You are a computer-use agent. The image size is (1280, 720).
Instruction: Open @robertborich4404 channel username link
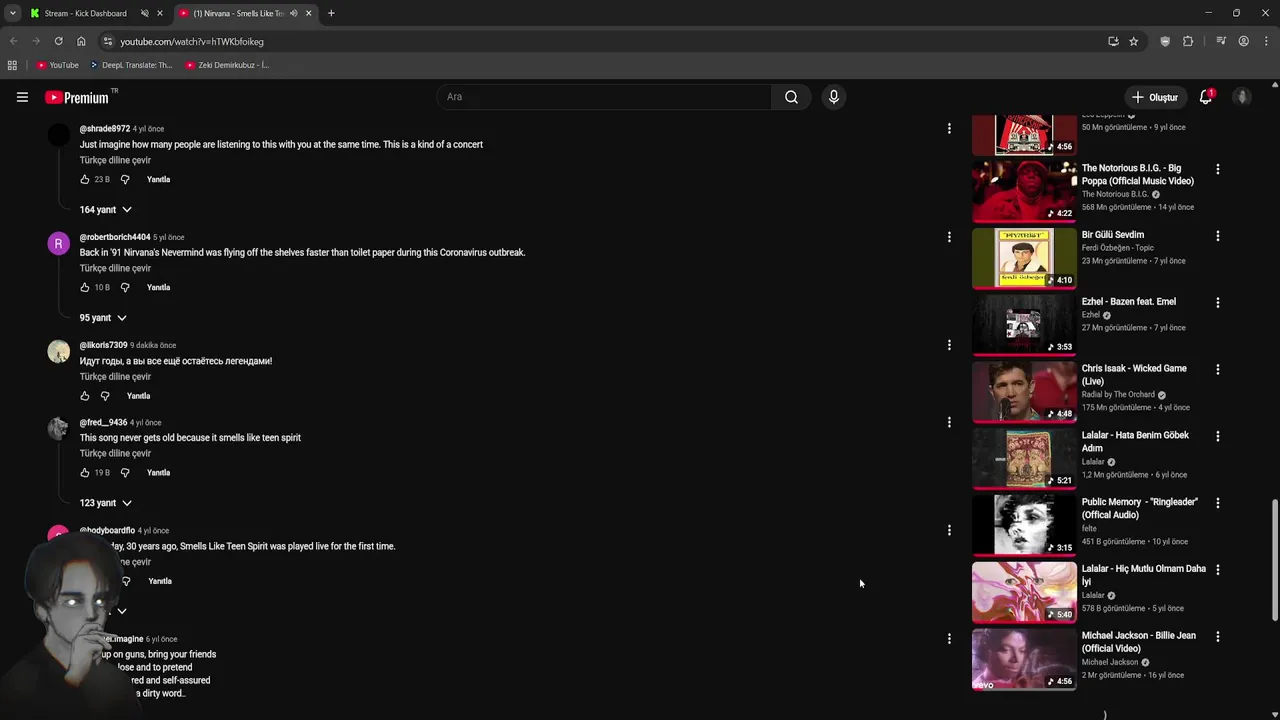115,237
